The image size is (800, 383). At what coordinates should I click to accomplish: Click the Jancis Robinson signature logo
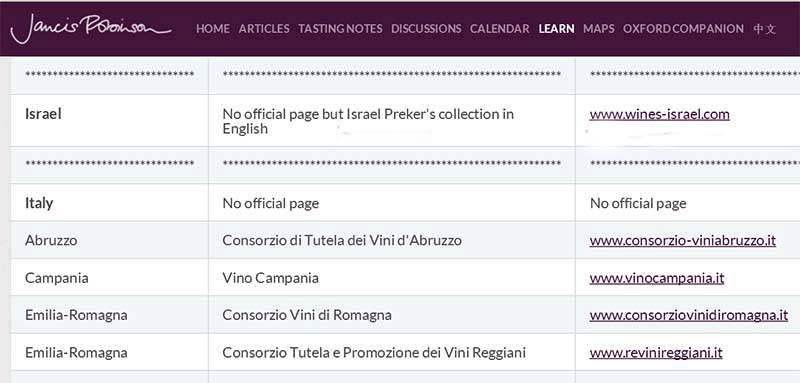91,29
